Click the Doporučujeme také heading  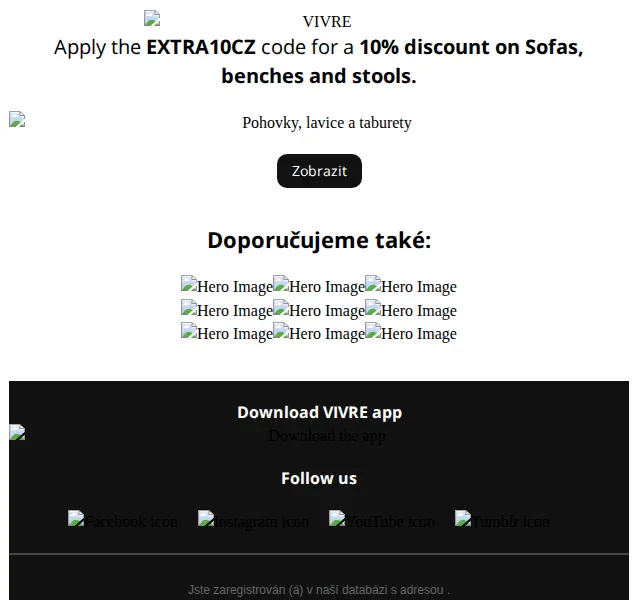[319, 240]
